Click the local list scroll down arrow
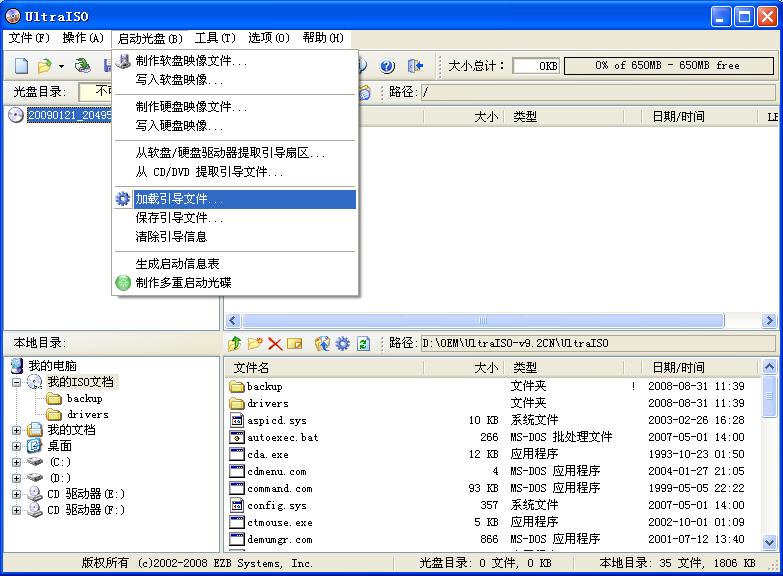 click(x=770, y=542)
